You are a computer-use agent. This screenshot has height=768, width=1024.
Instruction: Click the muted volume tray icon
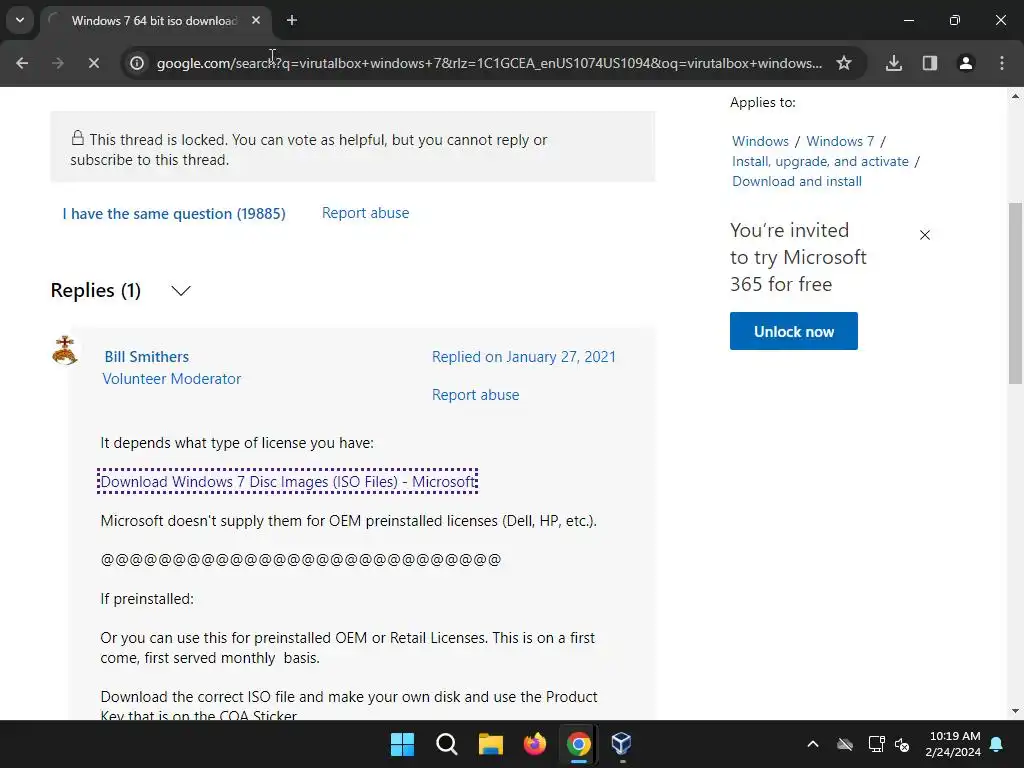(902, 744)
